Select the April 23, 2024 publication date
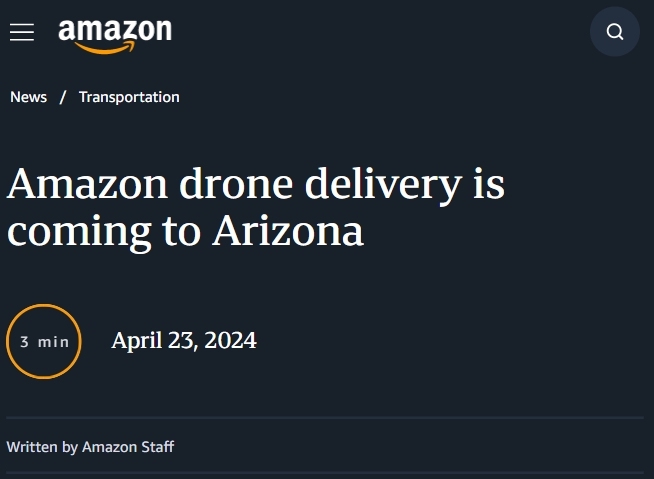This screenshot has width=654, height=479. pos(184,340)
